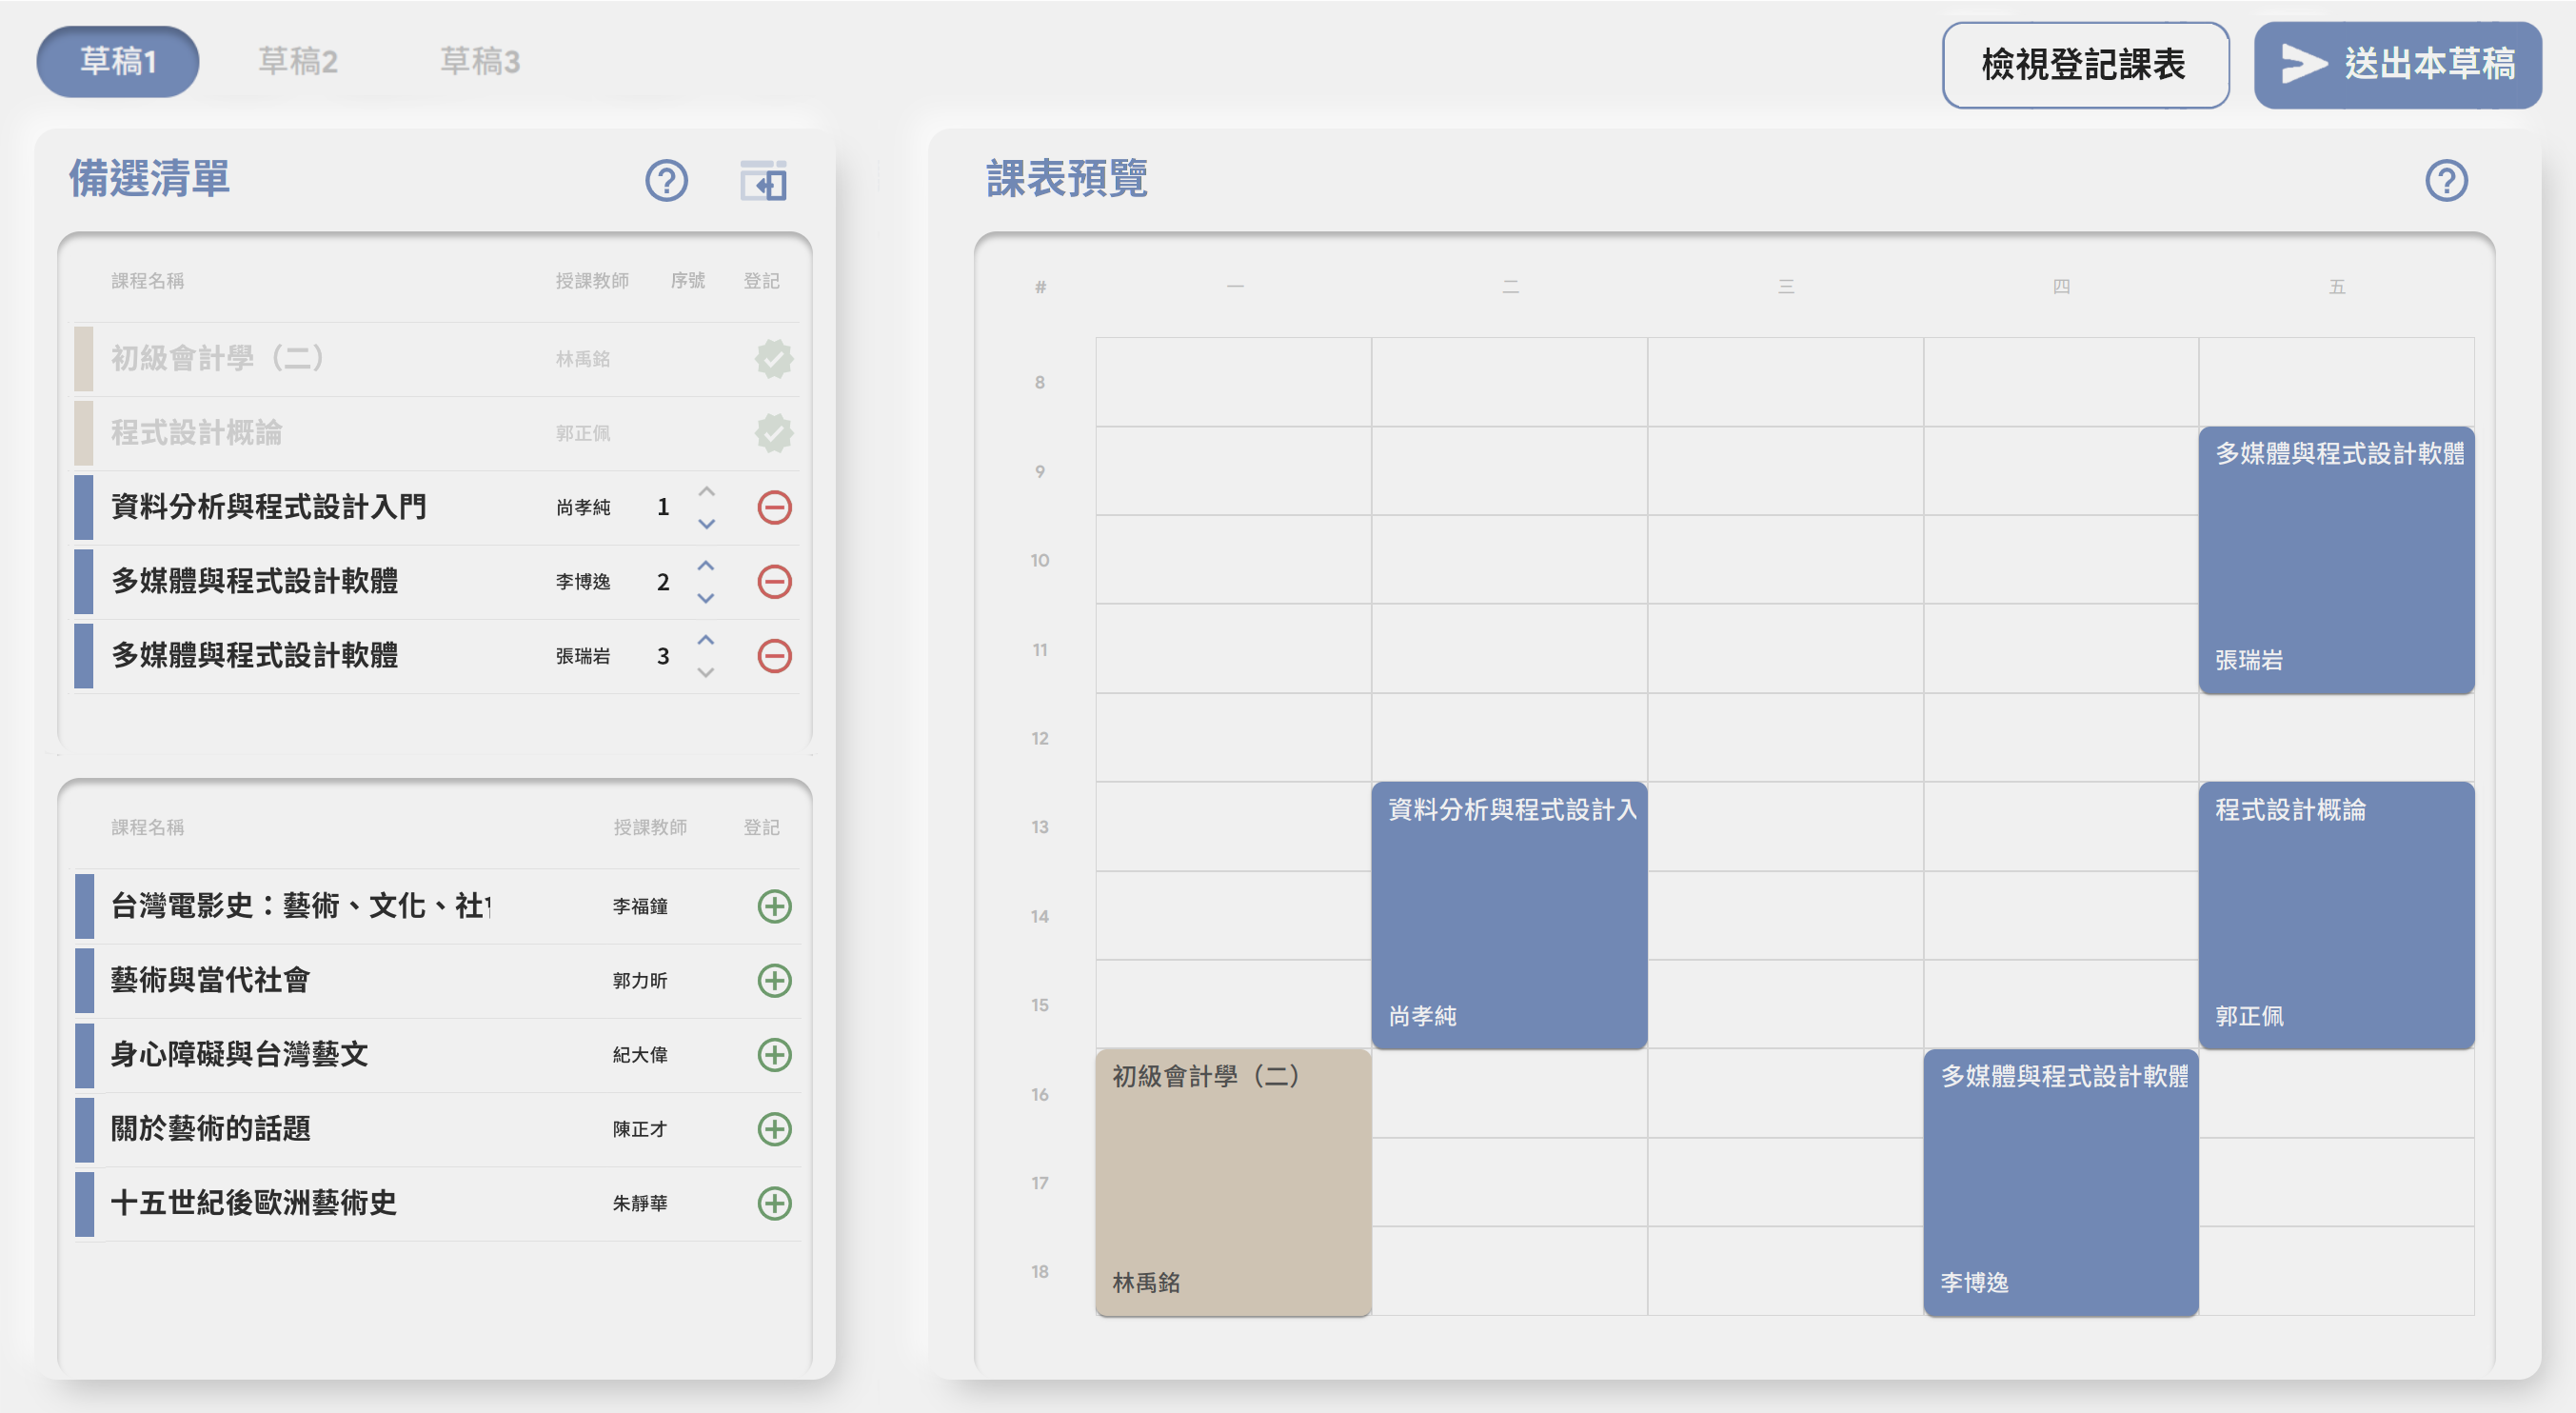Click the 藝術與當代社會 course name
The image size is (2576, 1413).
point(210,980)
